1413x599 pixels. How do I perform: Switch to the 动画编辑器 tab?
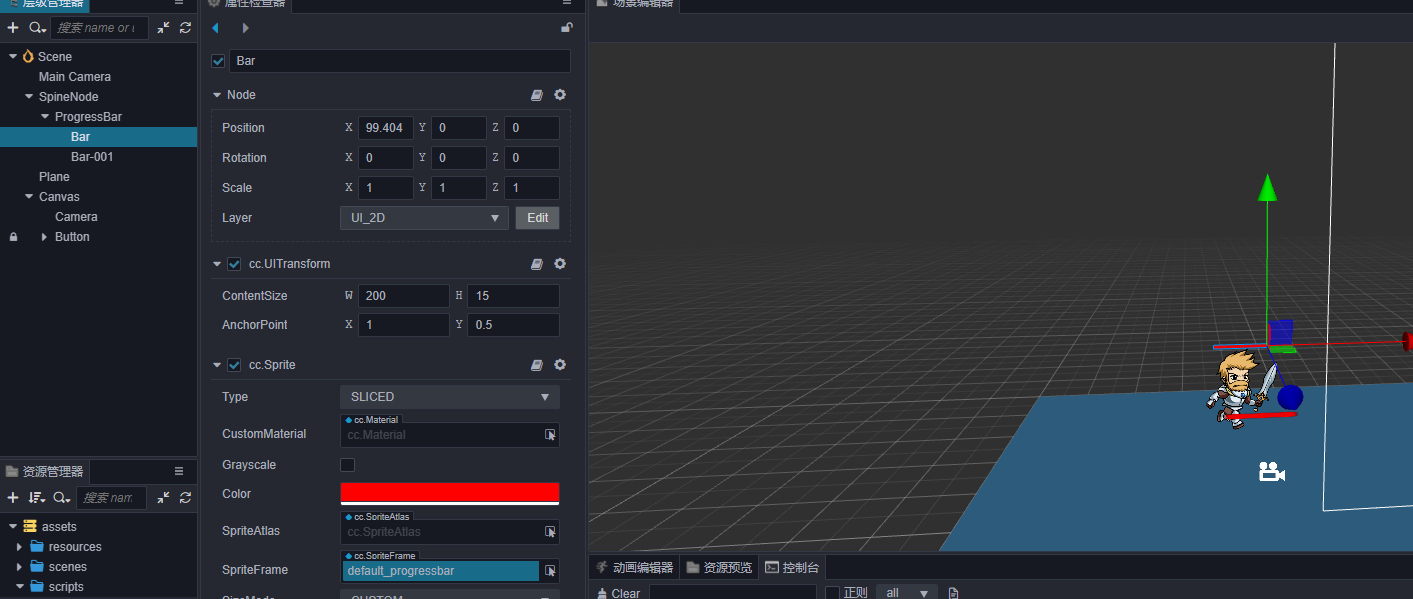(635, 567)
